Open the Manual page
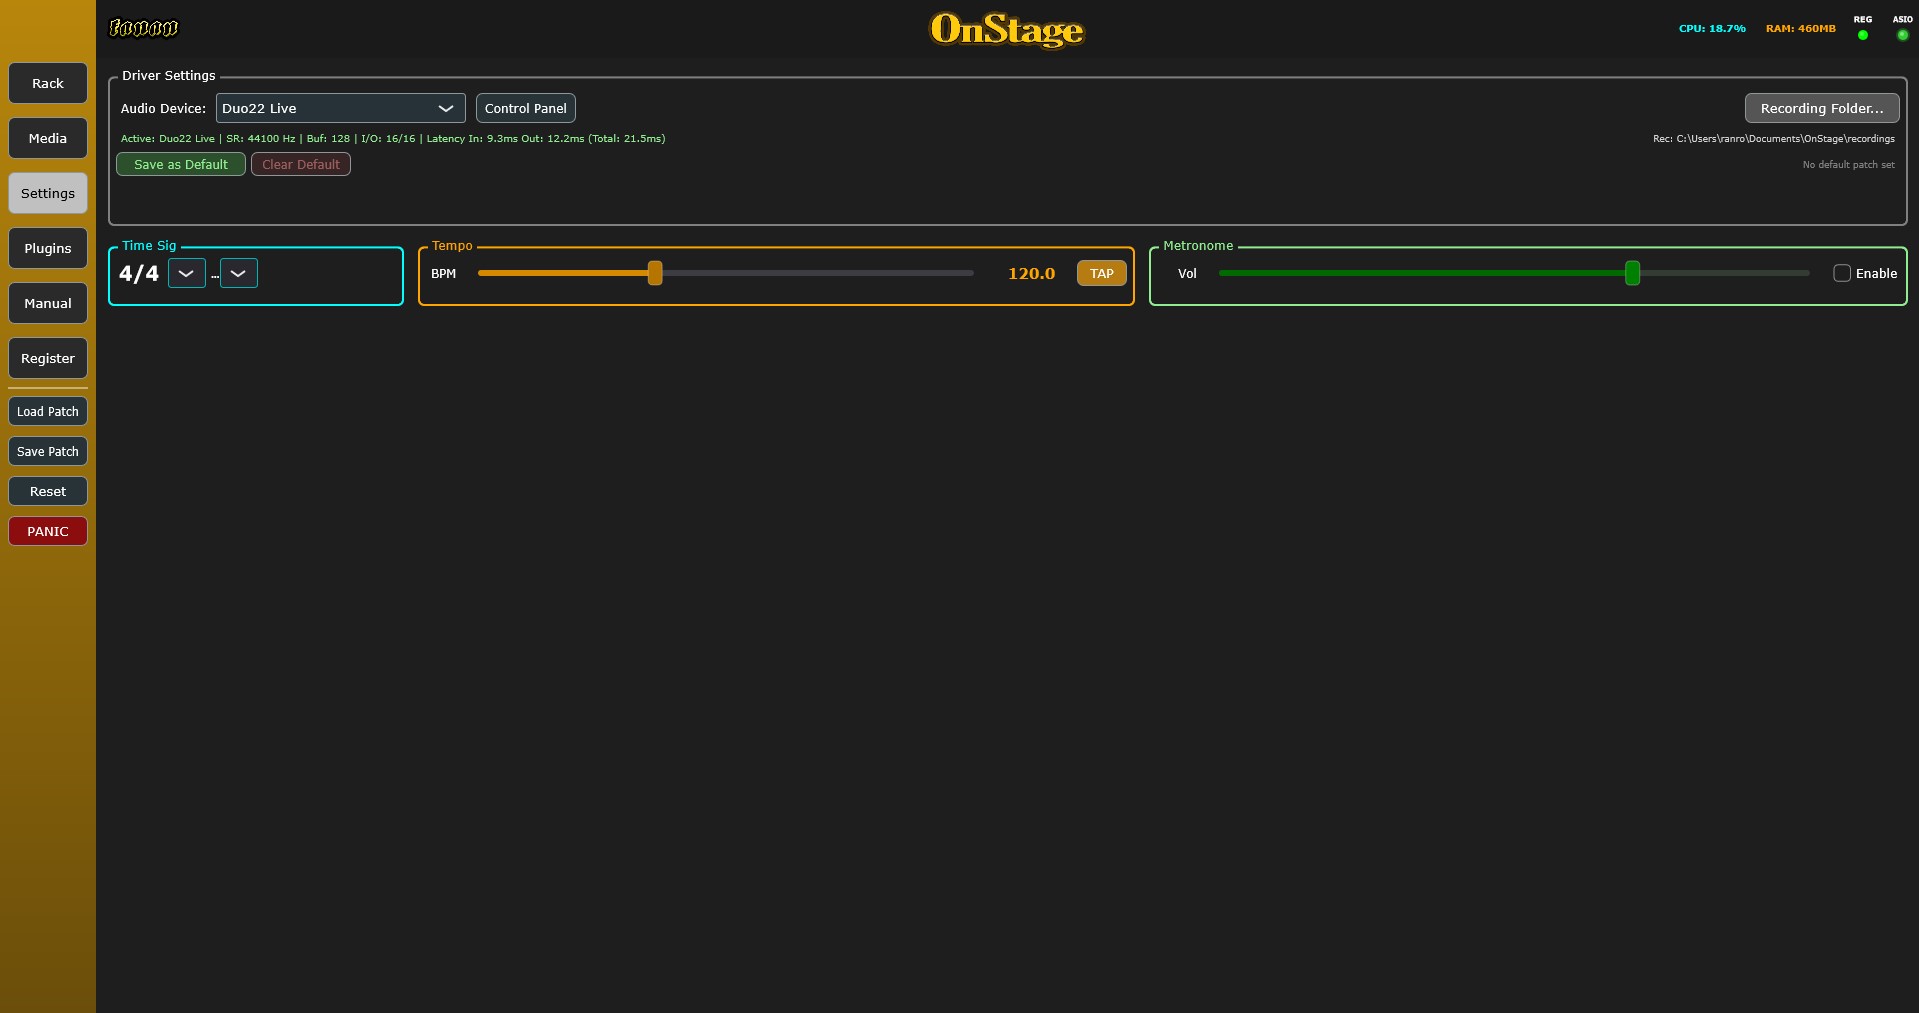The image size is (1919, 1013). click(48, 303)
